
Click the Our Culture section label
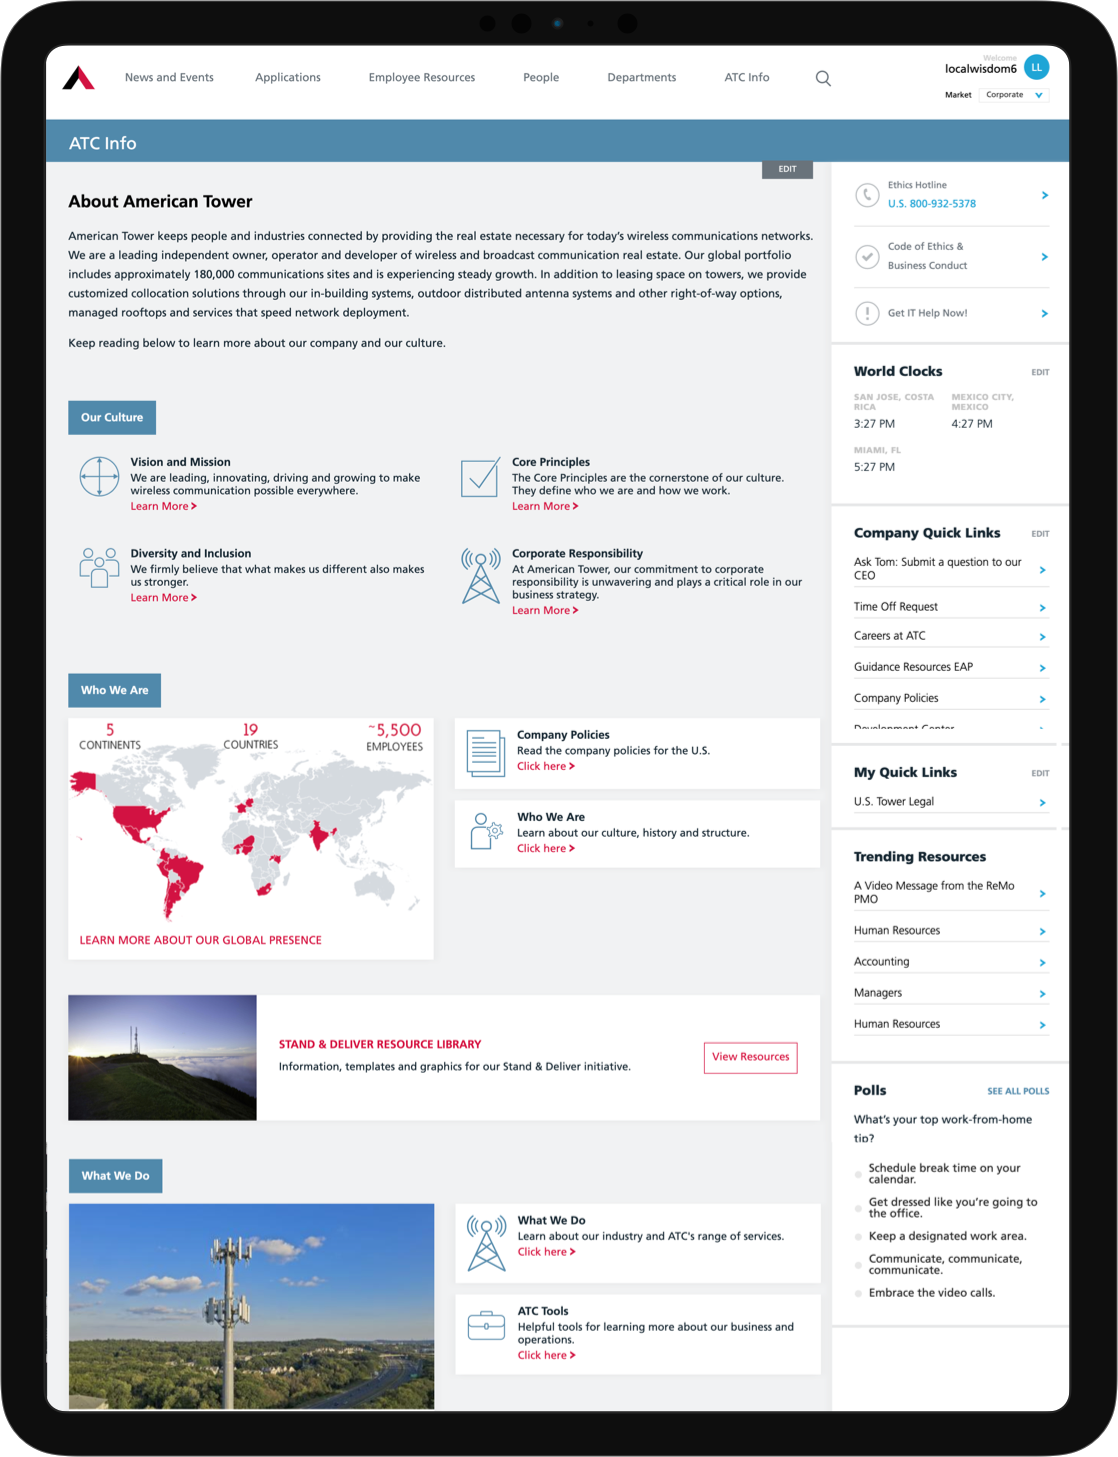(112, 418)
